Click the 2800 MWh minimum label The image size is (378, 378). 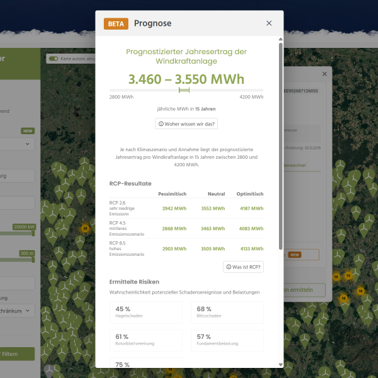coord(121,97)
